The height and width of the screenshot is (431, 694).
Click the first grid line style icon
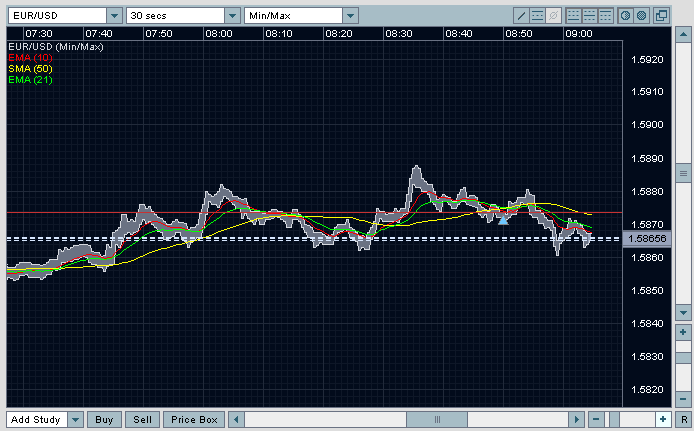[573, 16]
